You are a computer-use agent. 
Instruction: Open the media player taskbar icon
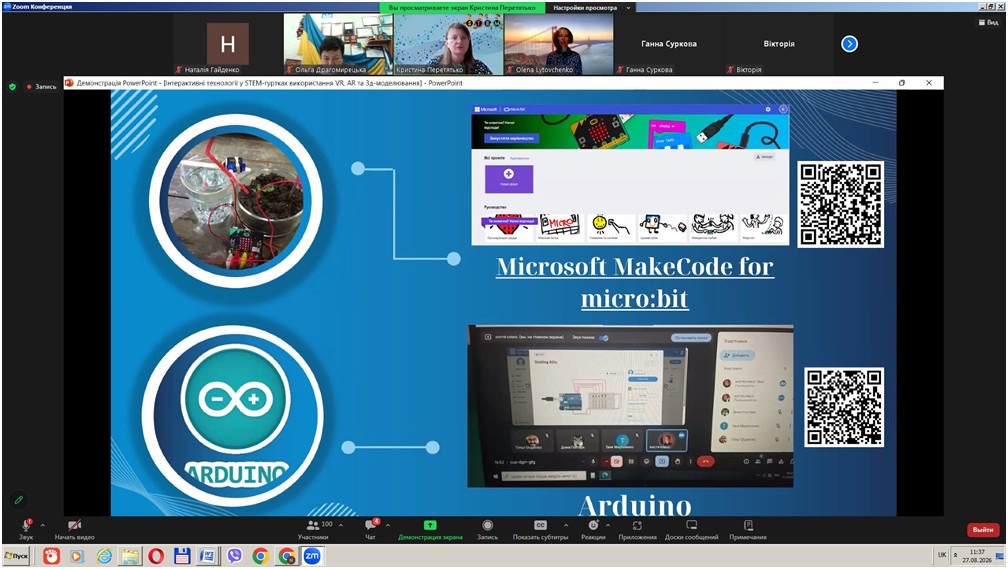tap(77, 555)
